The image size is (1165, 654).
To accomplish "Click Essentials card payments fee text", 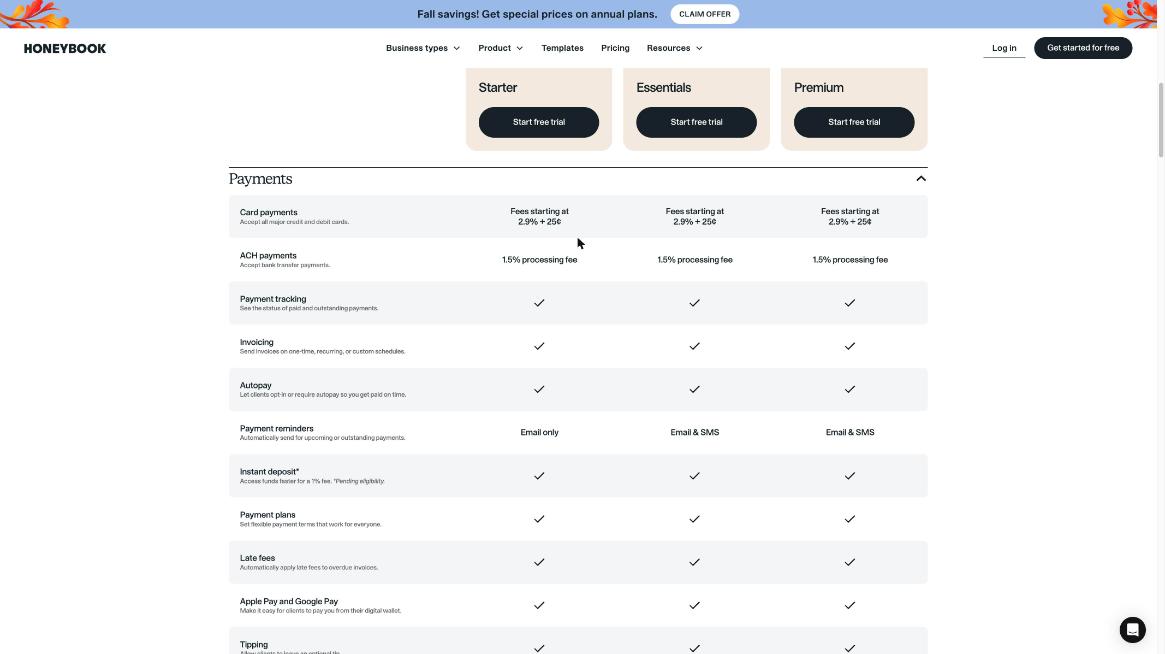I will [695, 216].
